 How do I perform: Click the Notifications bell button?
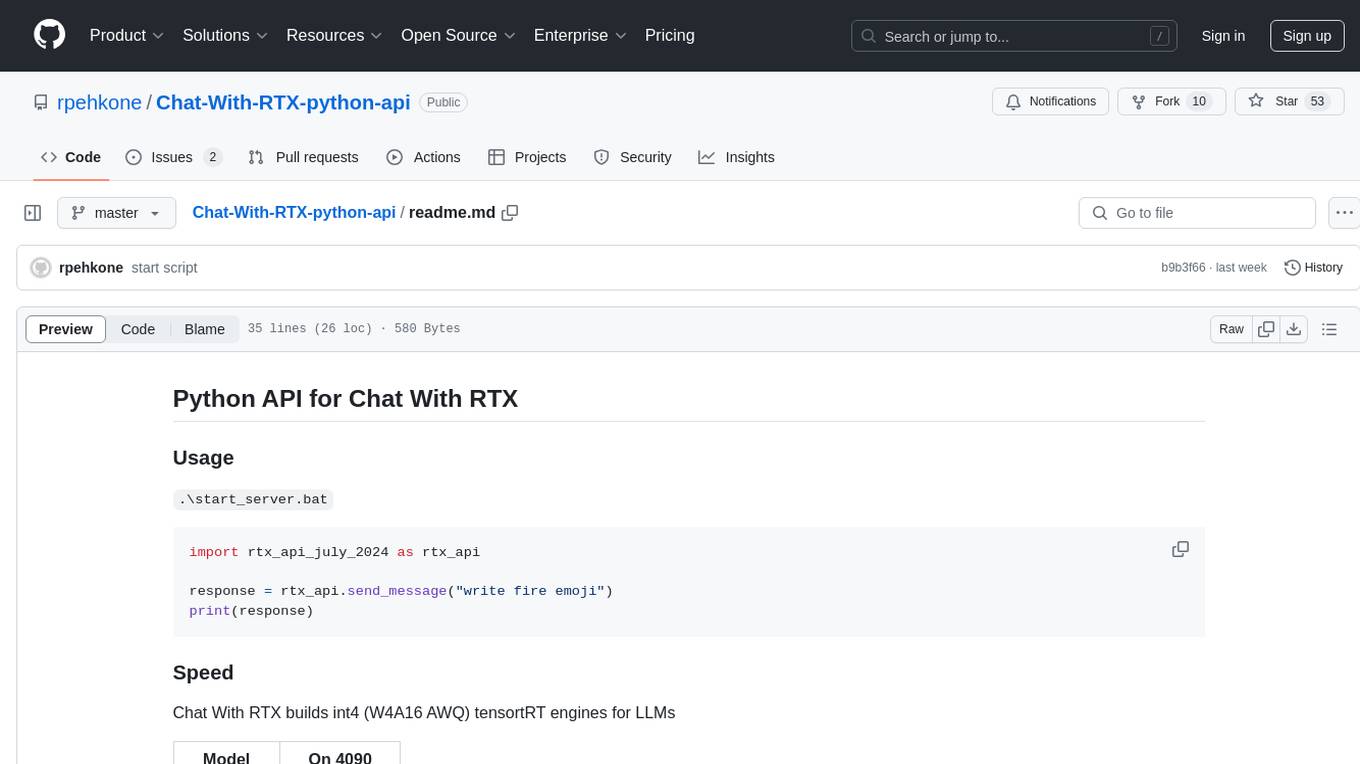[1050, 101]
